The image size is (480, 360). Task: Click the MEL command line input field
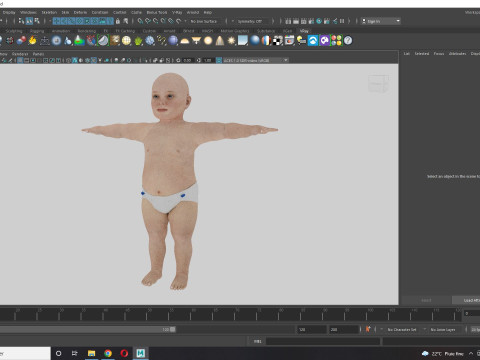click(x=323, y=341)
